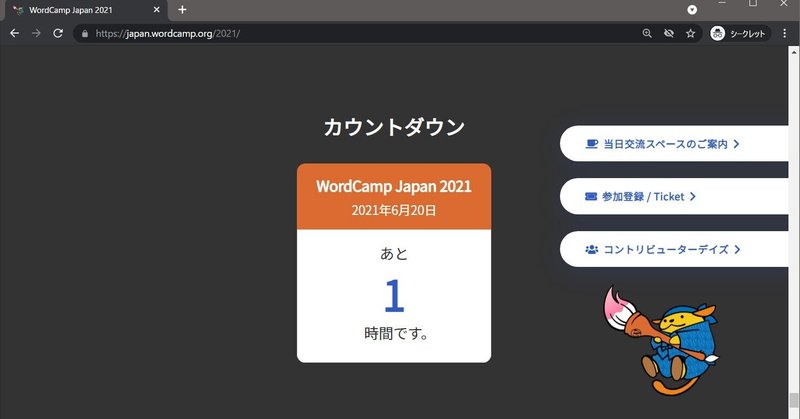Click the Wapuu mascot with paintbrush

(661, 341)
